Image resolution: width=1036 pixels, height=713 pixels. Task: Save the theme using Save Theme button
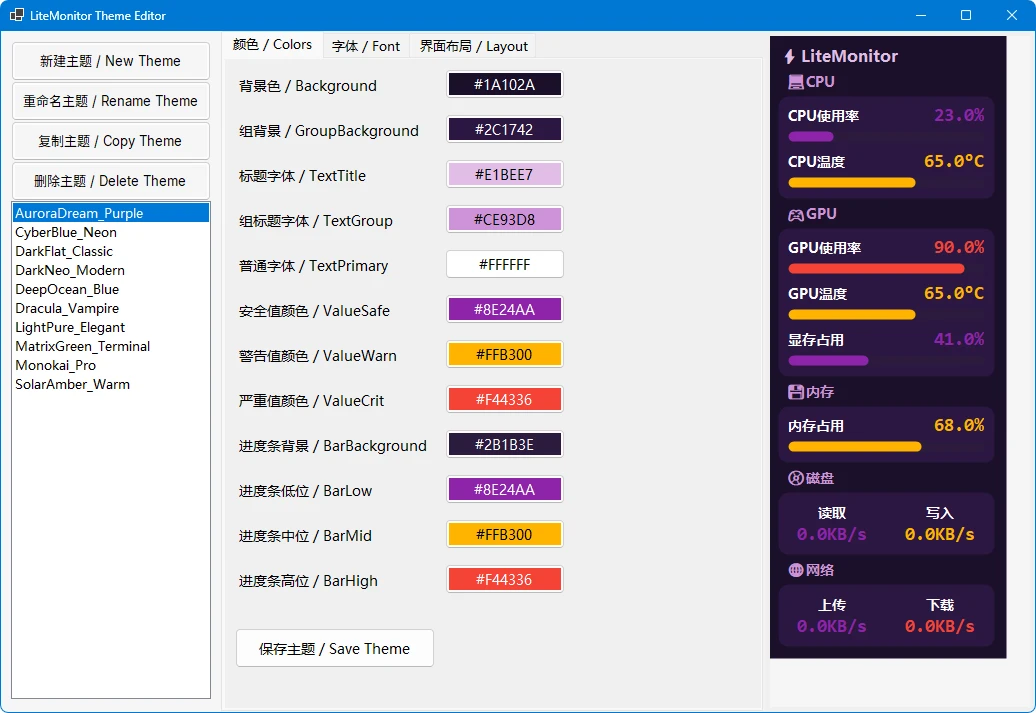pos(334,648)
